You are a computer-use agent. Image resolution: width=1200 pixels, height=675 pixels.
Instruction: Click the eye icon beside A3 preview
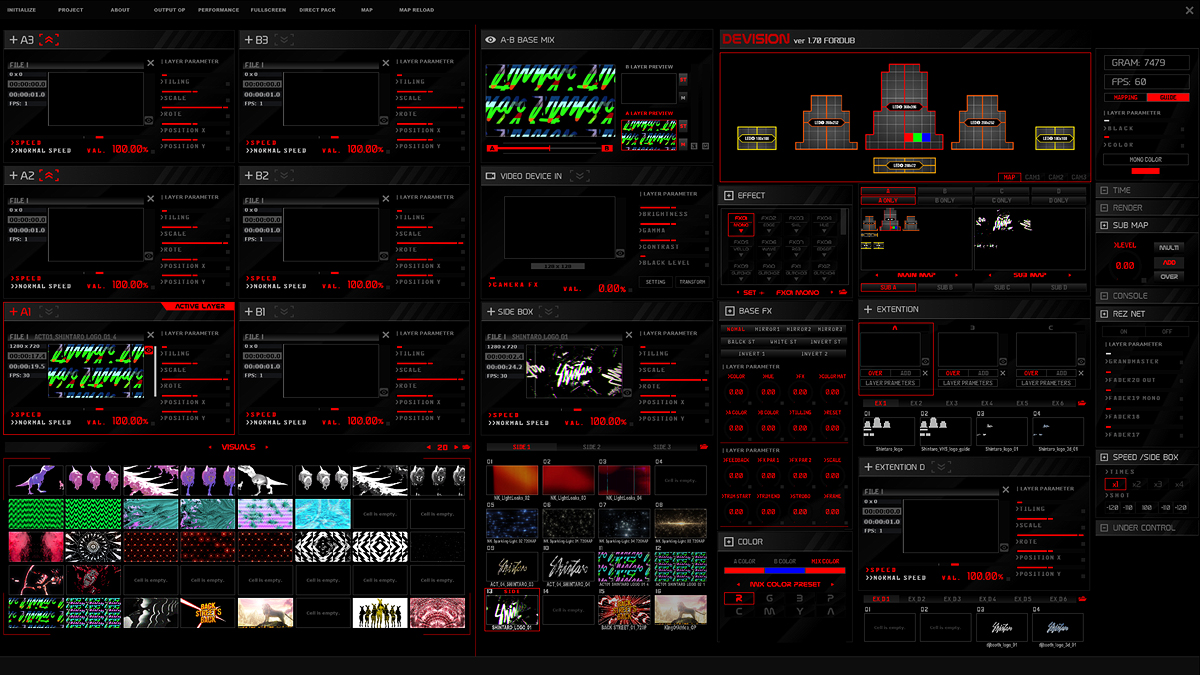[x=149, y=119]
